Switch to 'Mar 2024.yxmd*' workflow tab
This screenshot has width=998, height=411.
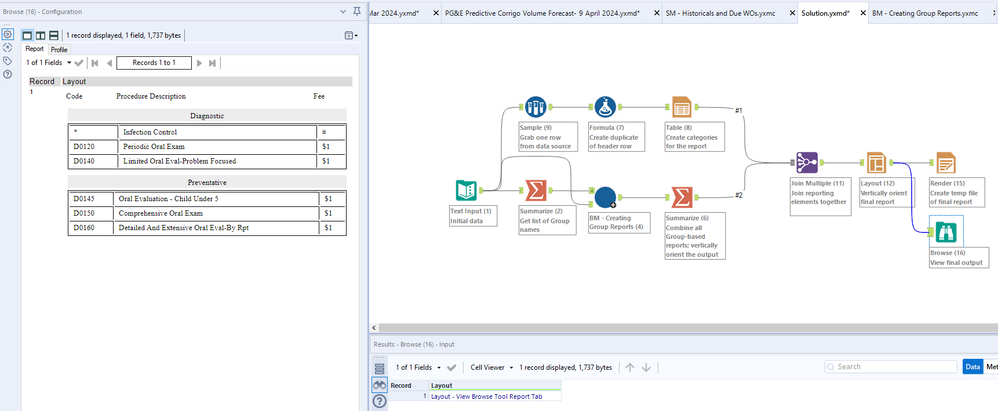coord(394,13)
